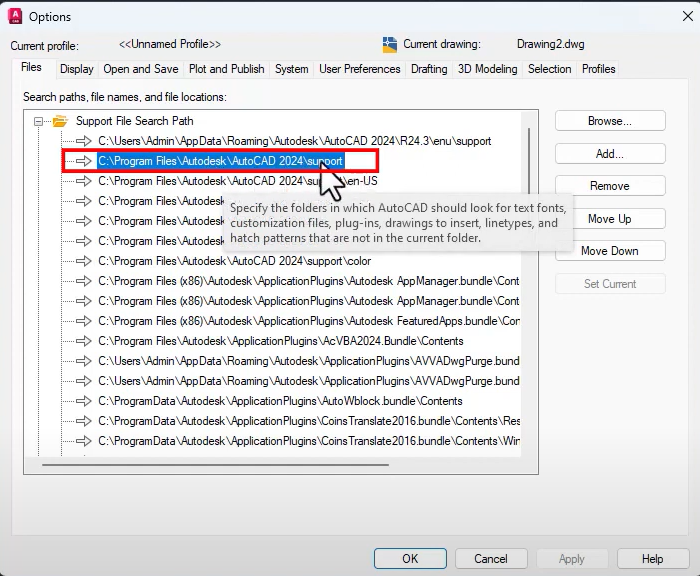Select the path ending in en-US
The height and width of the screenshot is (576, 700).
coord(238,181)
